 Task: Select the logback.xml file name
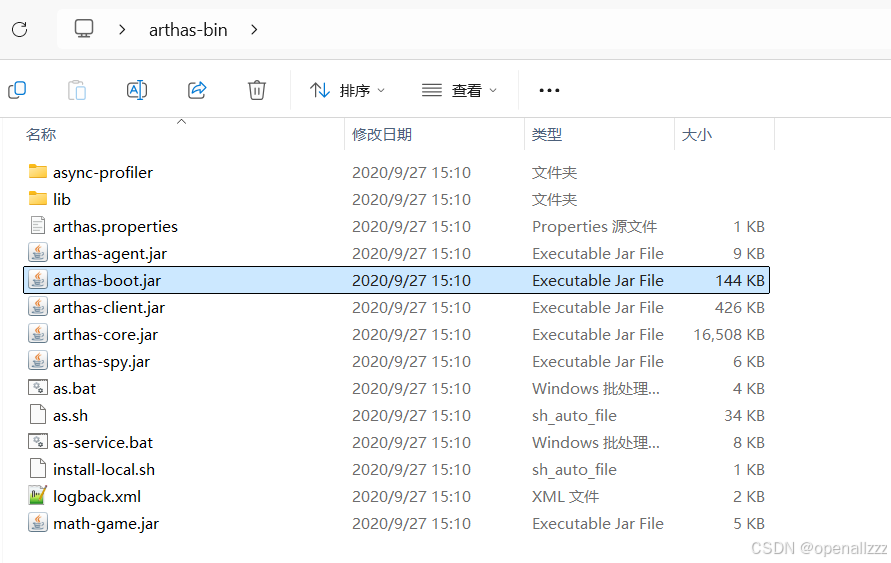point(97,497)
